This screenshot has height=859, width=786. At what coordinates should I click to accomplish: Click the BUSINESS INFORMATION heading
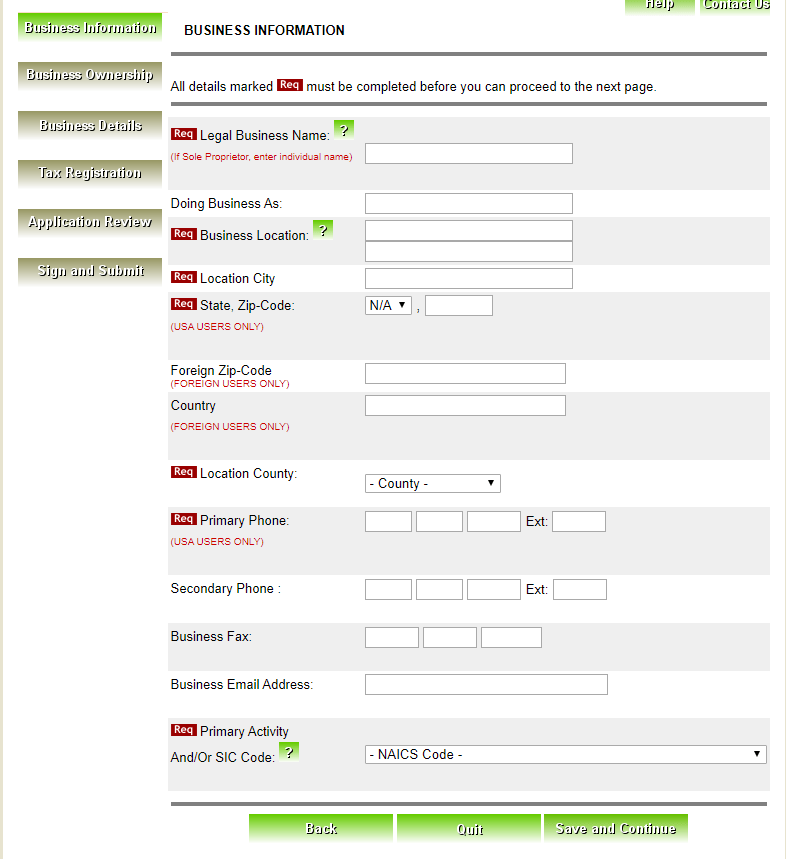265,30
